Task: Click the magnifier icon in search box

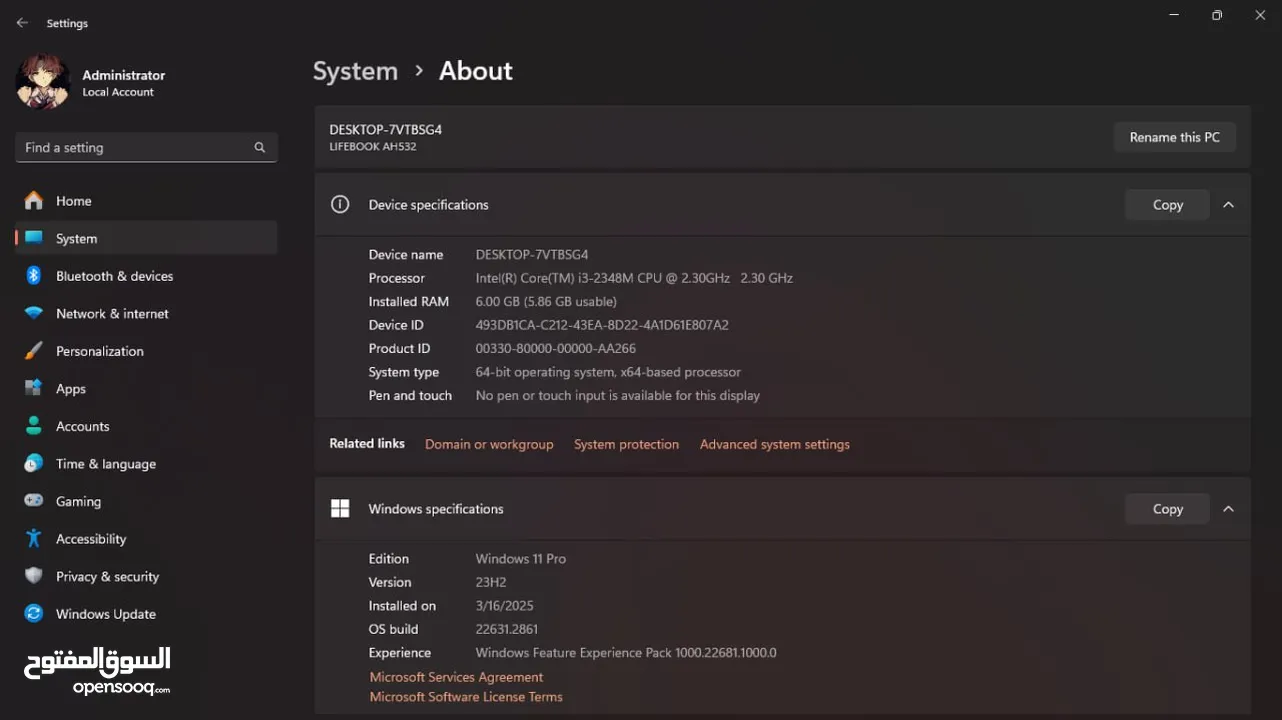Action: point(260,147)
